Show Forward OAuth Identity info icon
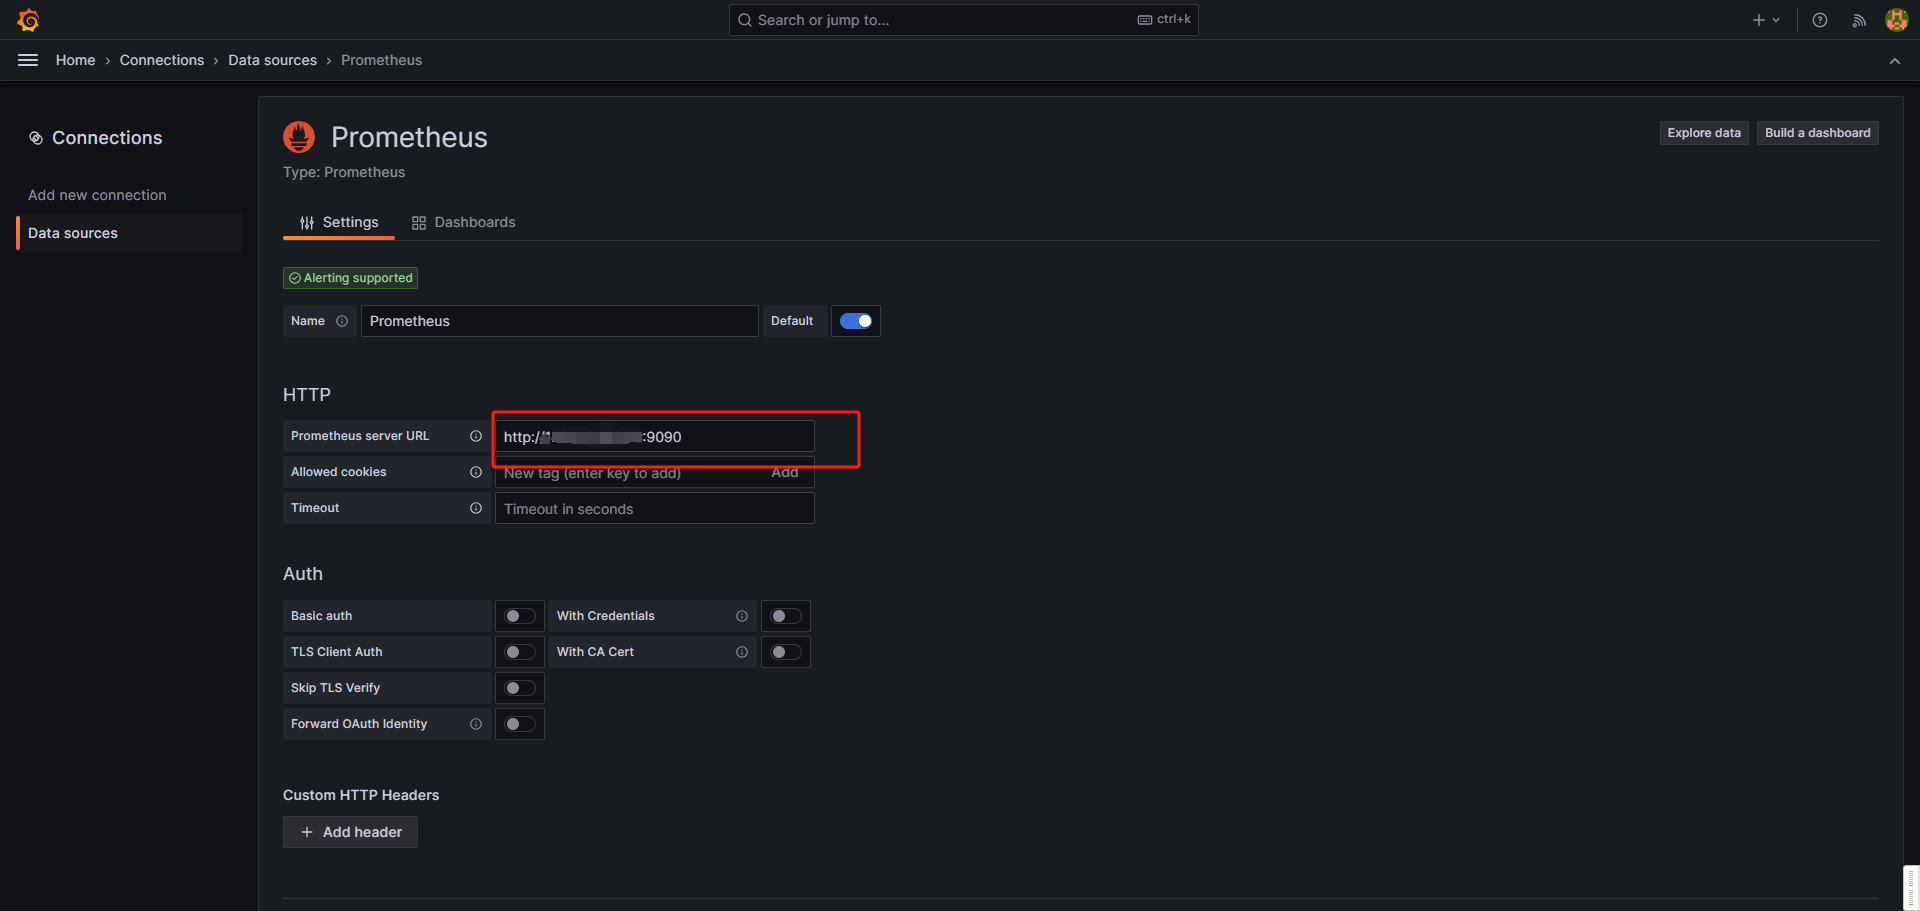1920x911 pixels. [x=476, y=724]
